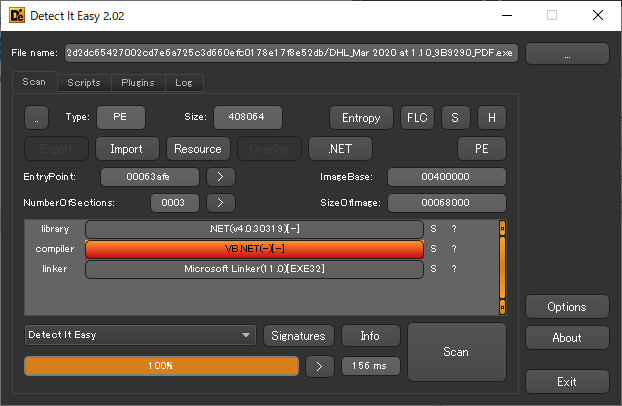Viewport: 622px width, 406px height.
Task: Click question mark in linker row
Action: coord(454,269)
